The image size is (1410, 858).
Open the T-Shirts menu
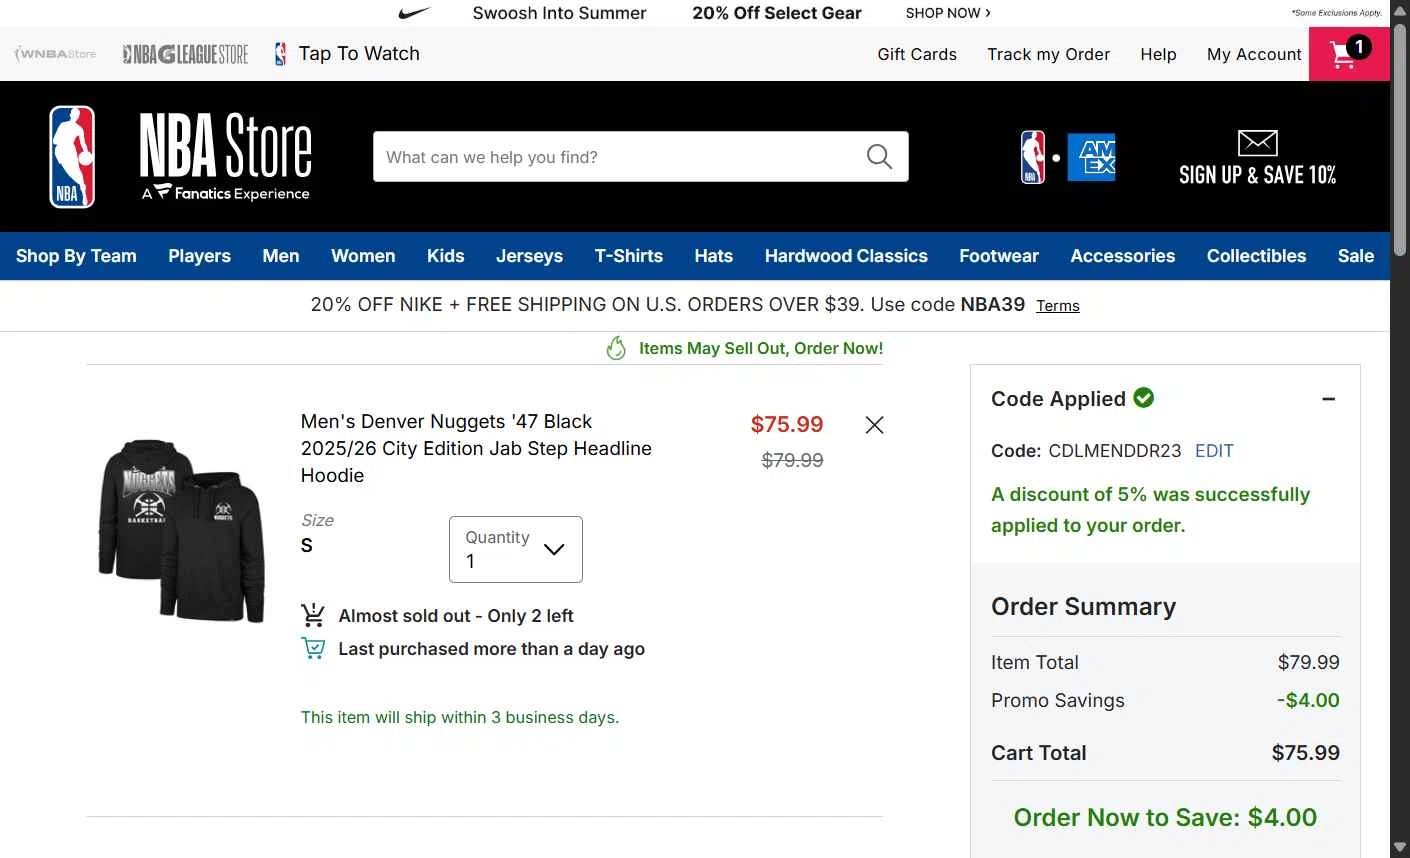629,256
